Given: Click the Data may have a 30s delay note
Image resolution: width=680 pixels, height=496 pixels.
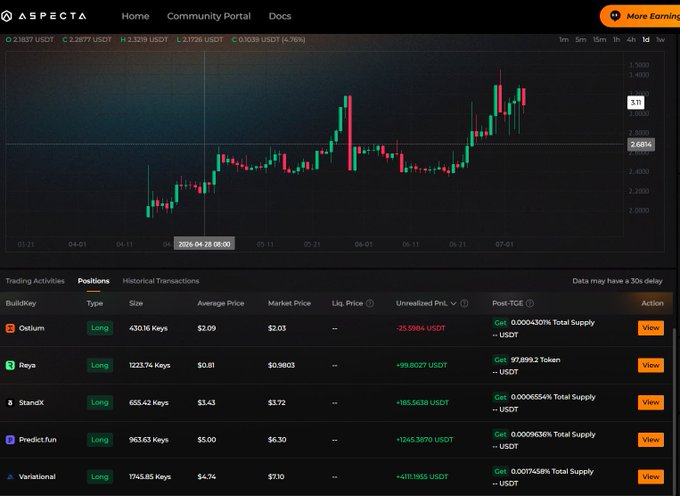Looking at the screenshot, I should point(617,281).
